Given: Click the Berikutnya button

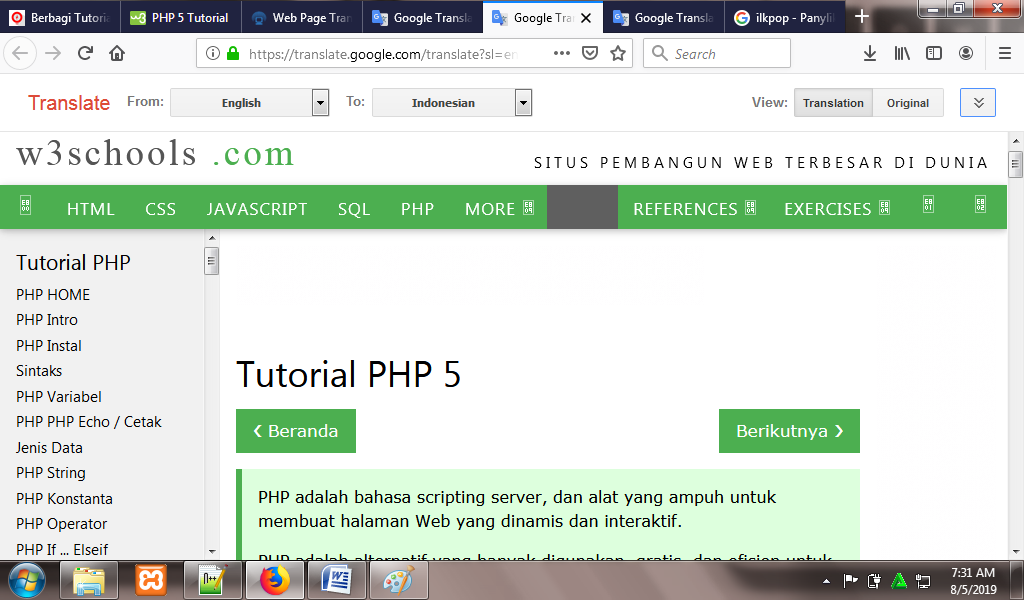Looking at the screenshot, I should 789,430.
